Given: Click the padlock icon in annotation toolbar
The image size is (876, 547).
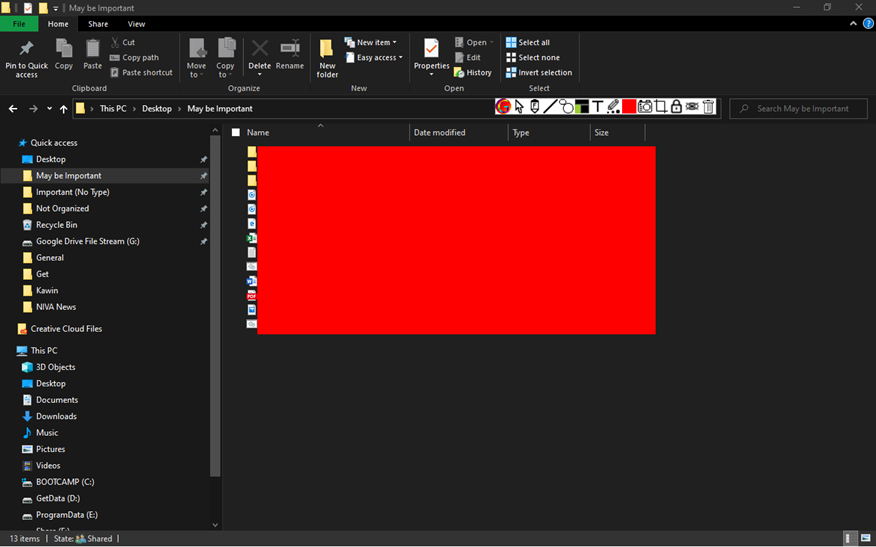Looking at the screenshot, I should click(x=676, y=107).
